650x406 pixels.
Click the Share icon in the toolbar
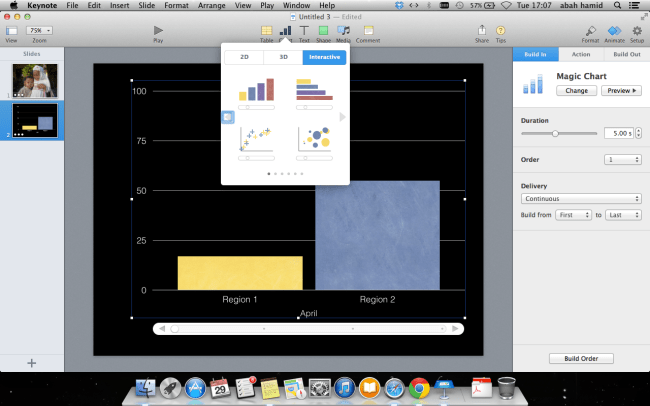click(x=482, y=31)
